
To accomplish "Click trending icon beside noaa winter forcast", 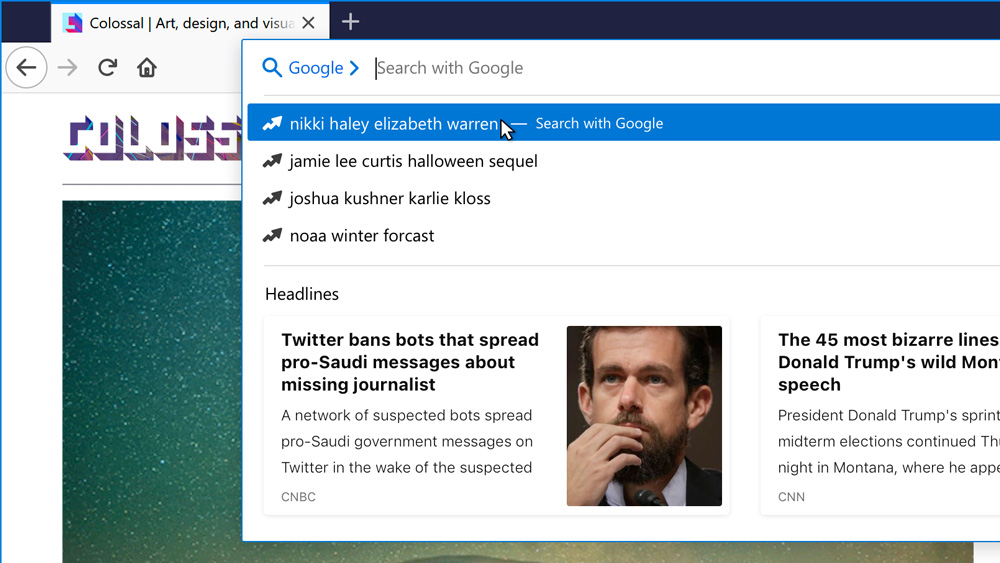I will click(272, 235).
